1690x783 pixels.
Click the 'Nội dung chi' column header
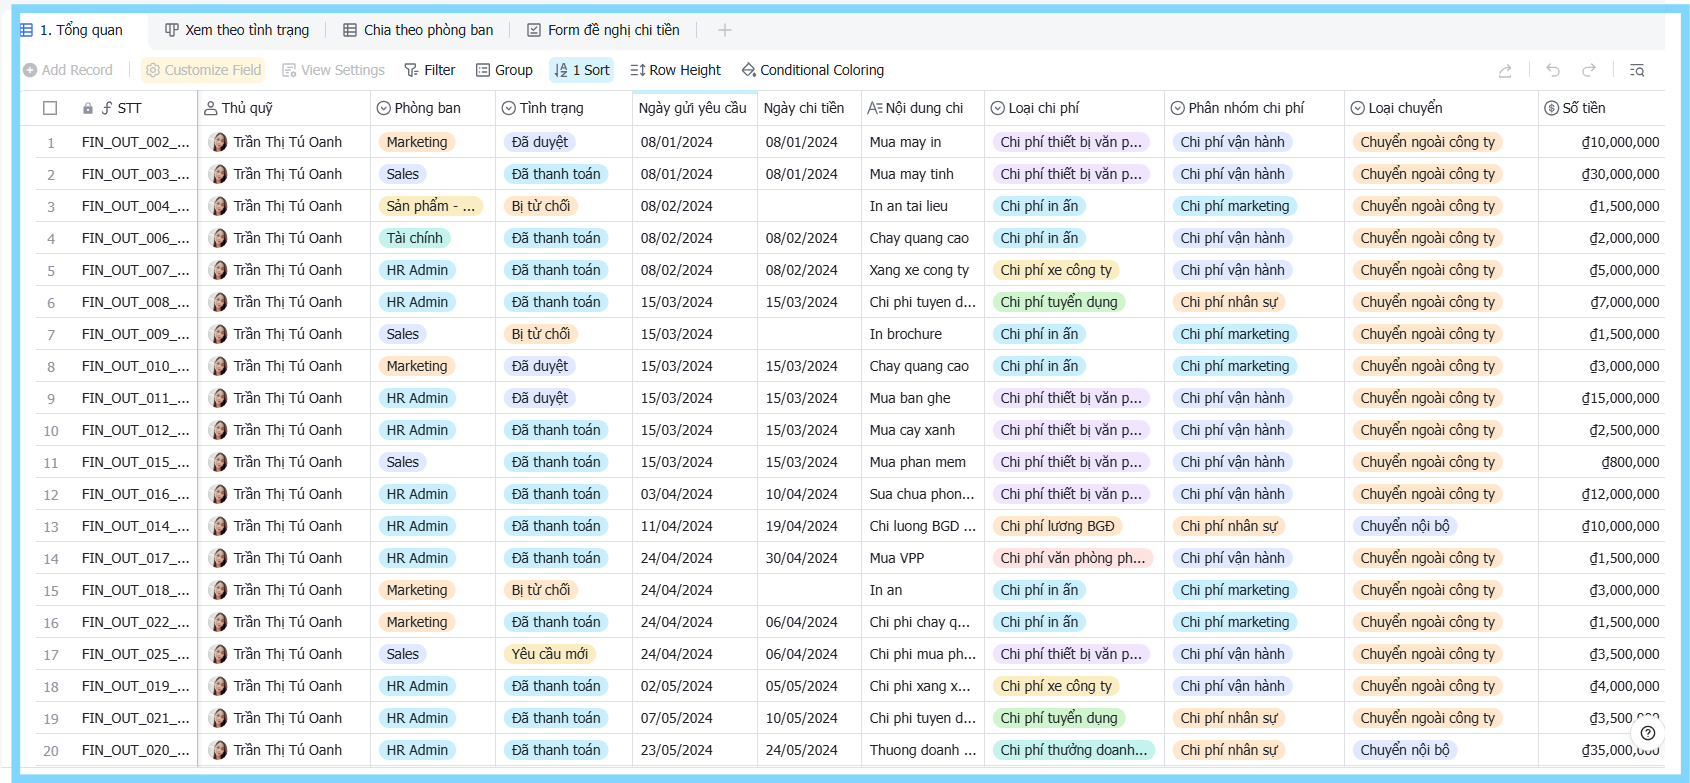[922, 108]
